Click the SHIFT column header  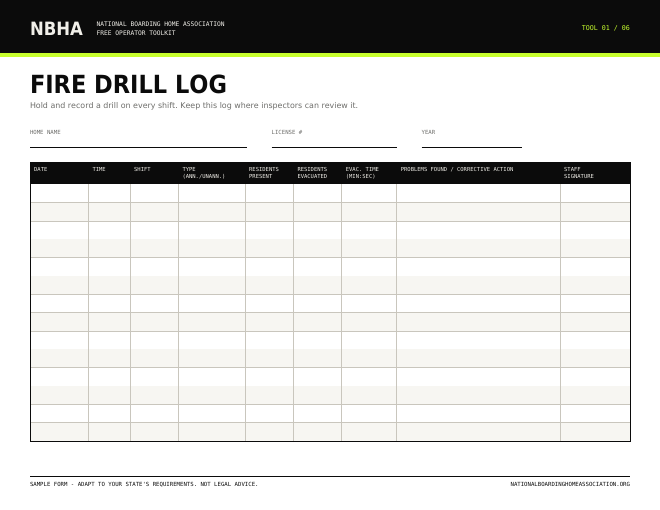point(142,169)
